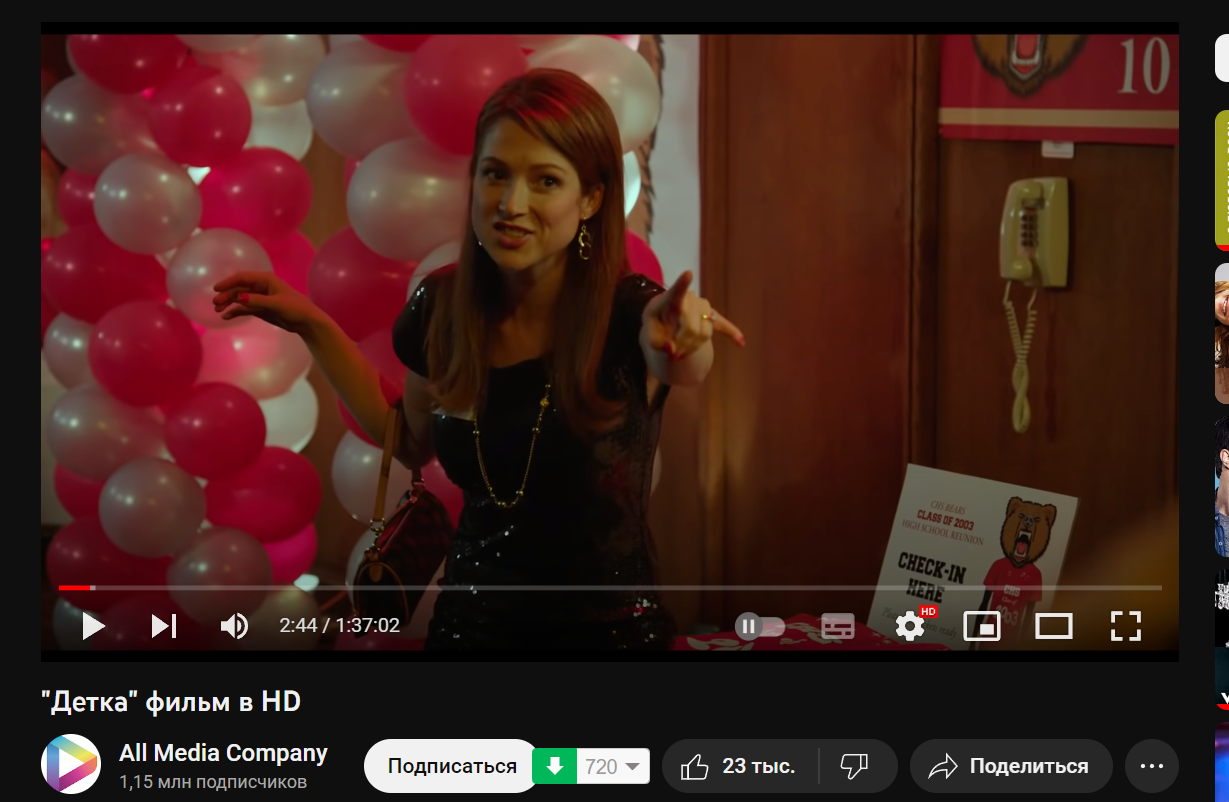Share the video via Поделиться
This screenshot has width=1229, height=802.
(x=1011, y=766)
